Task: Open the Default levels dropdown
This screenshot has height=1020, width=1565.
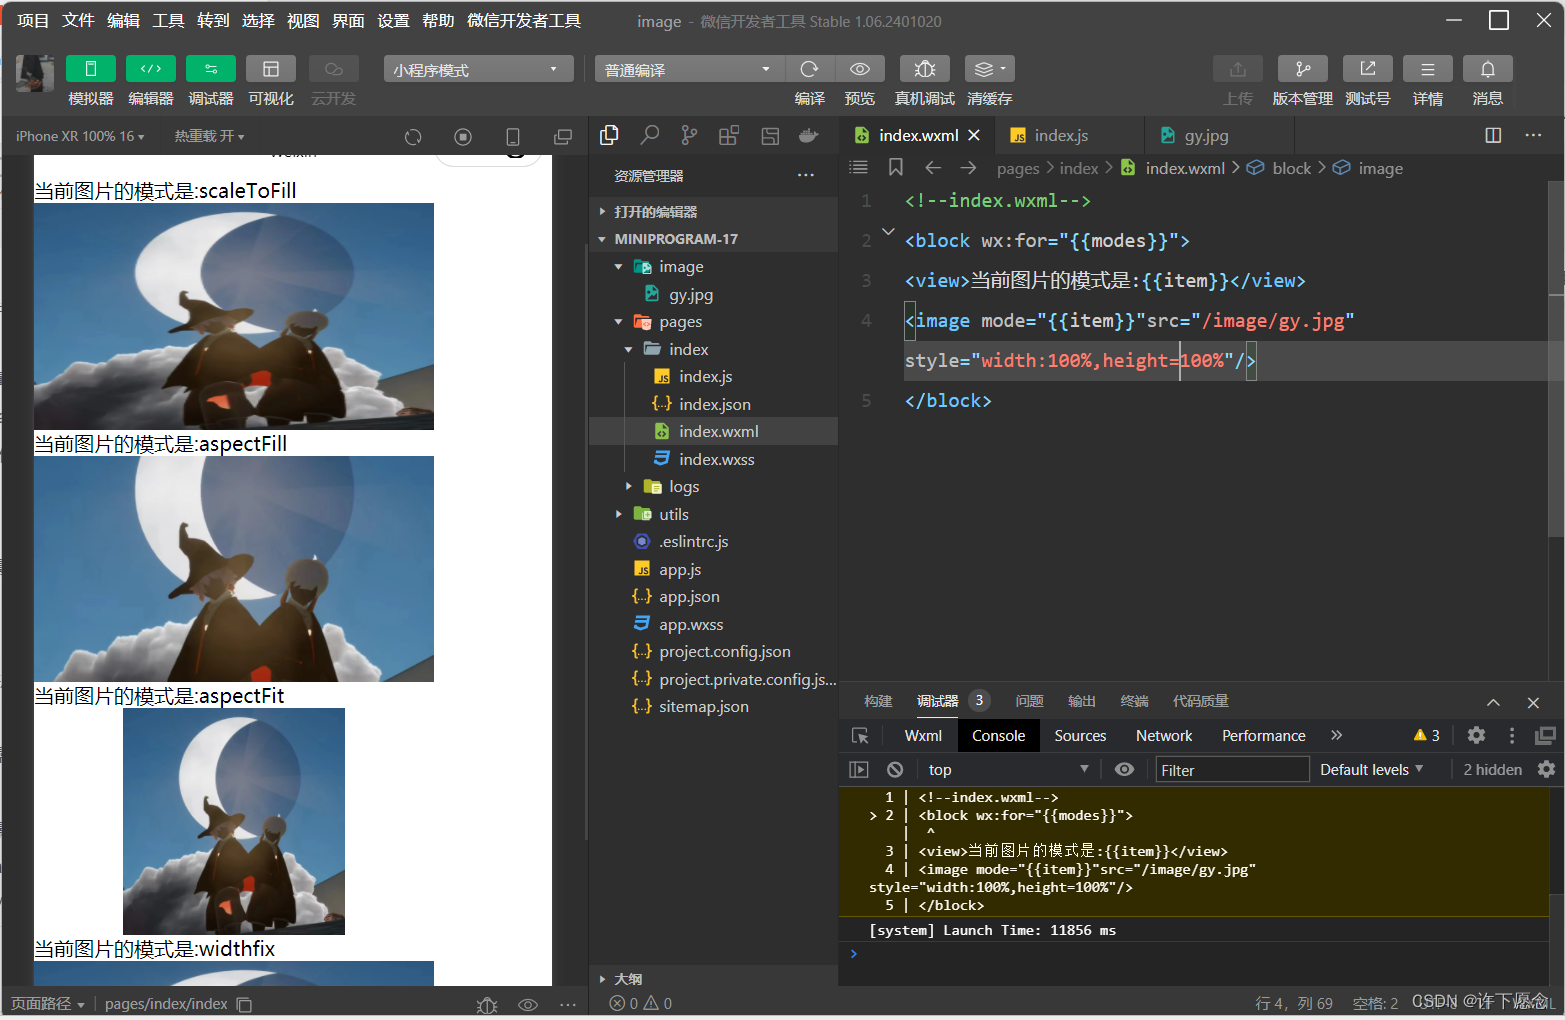Action: 1371,769
